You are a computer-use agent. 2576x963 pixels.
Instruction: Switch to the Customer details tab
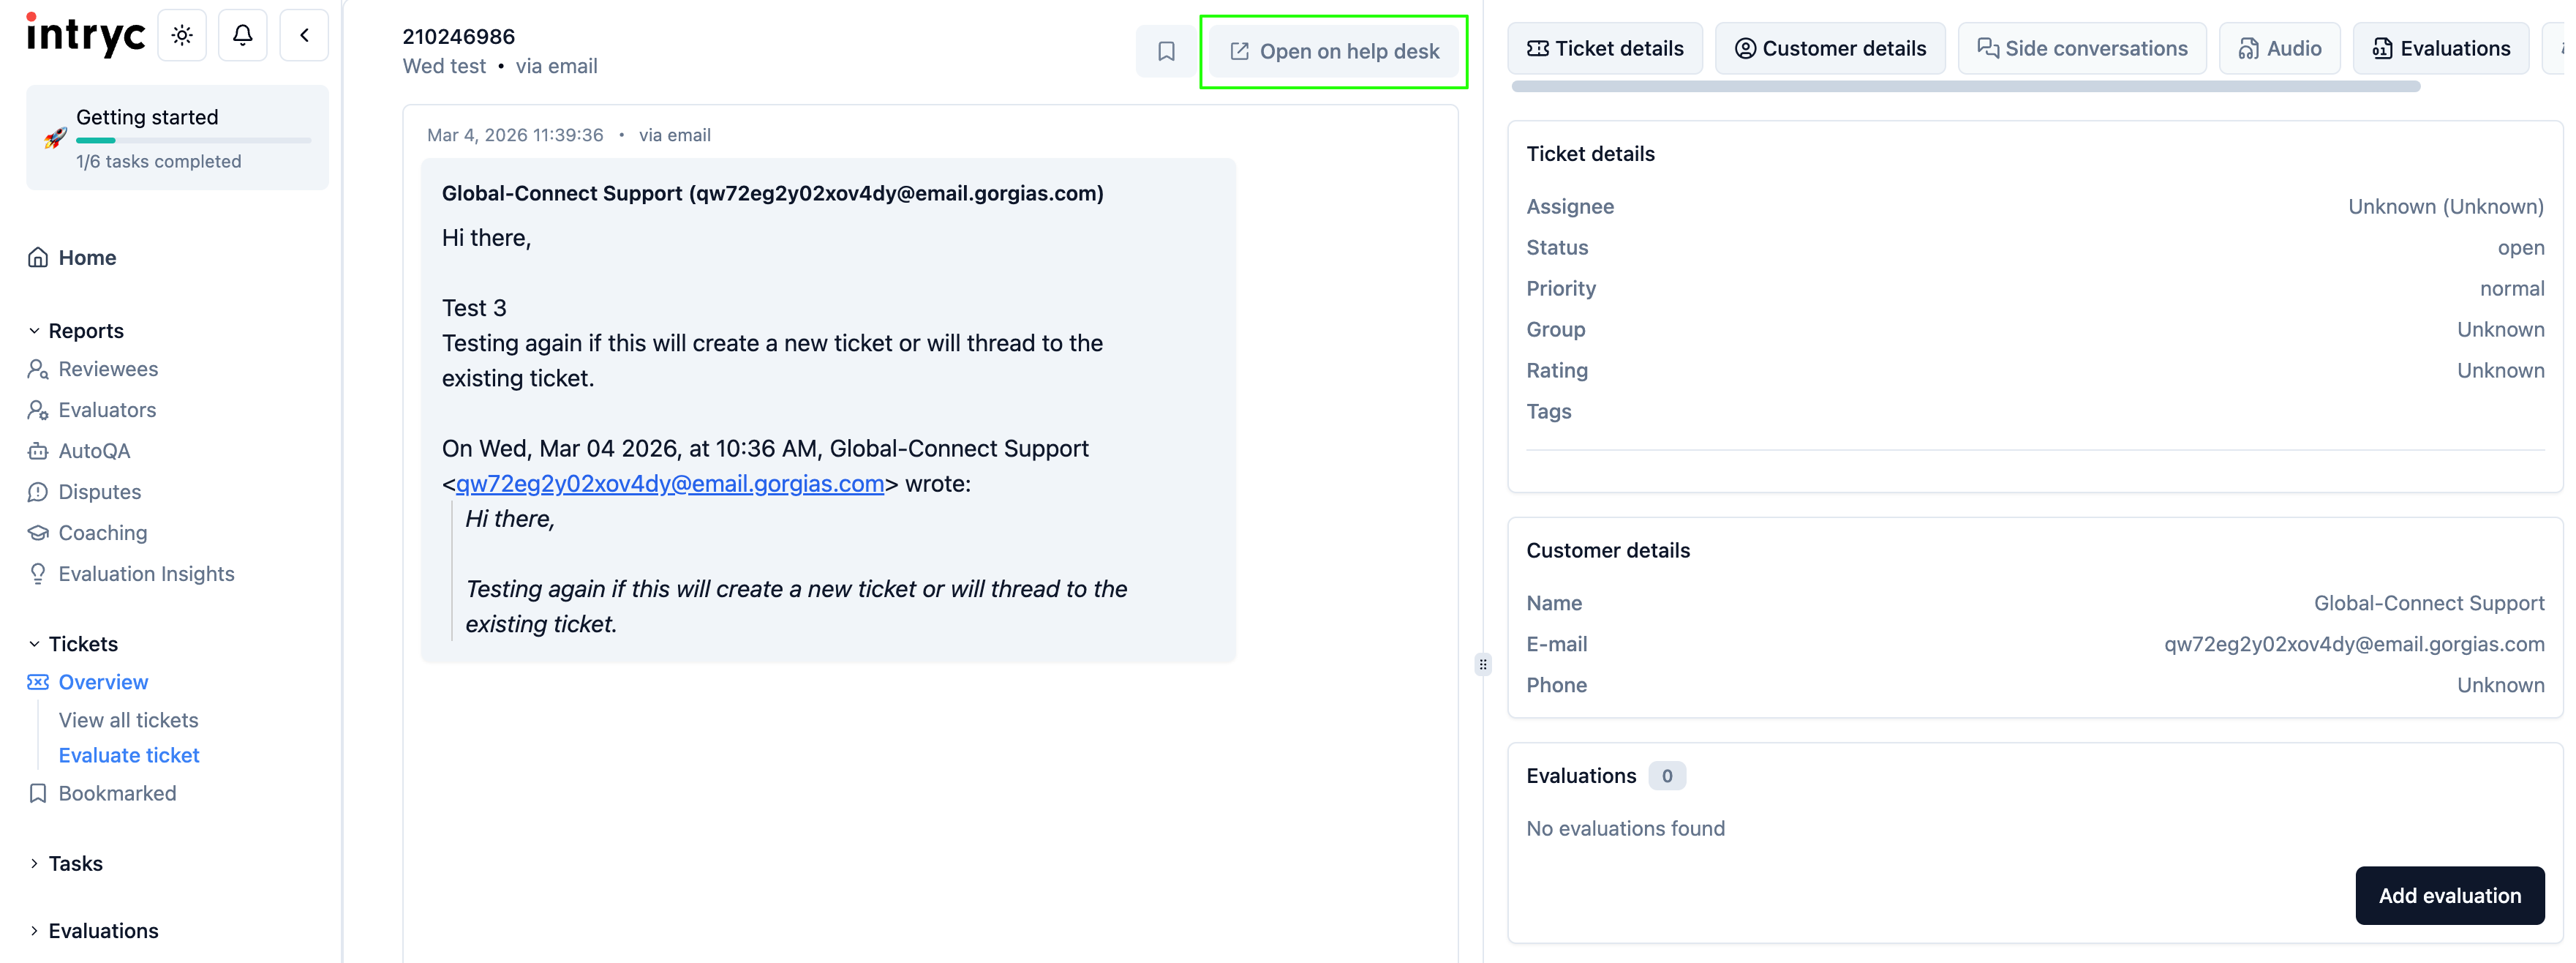pos(1829,48)
